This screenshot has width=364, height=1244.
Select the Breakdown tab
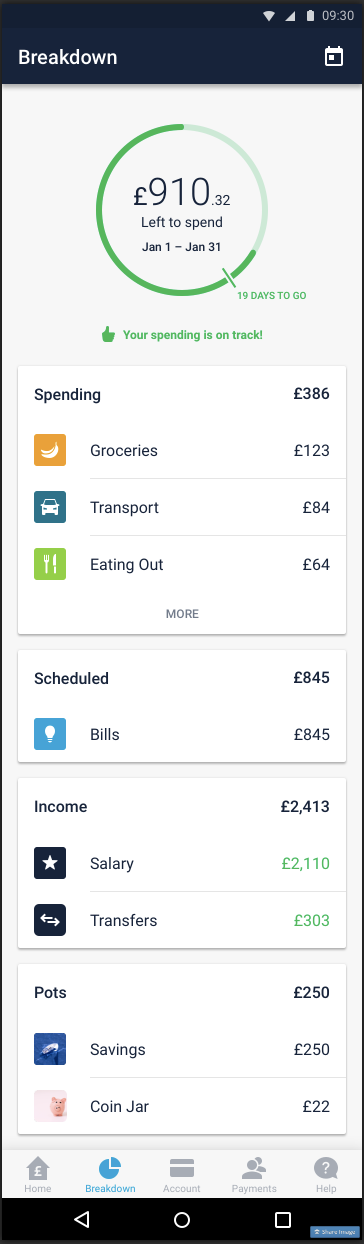[x=110, y=1175]
